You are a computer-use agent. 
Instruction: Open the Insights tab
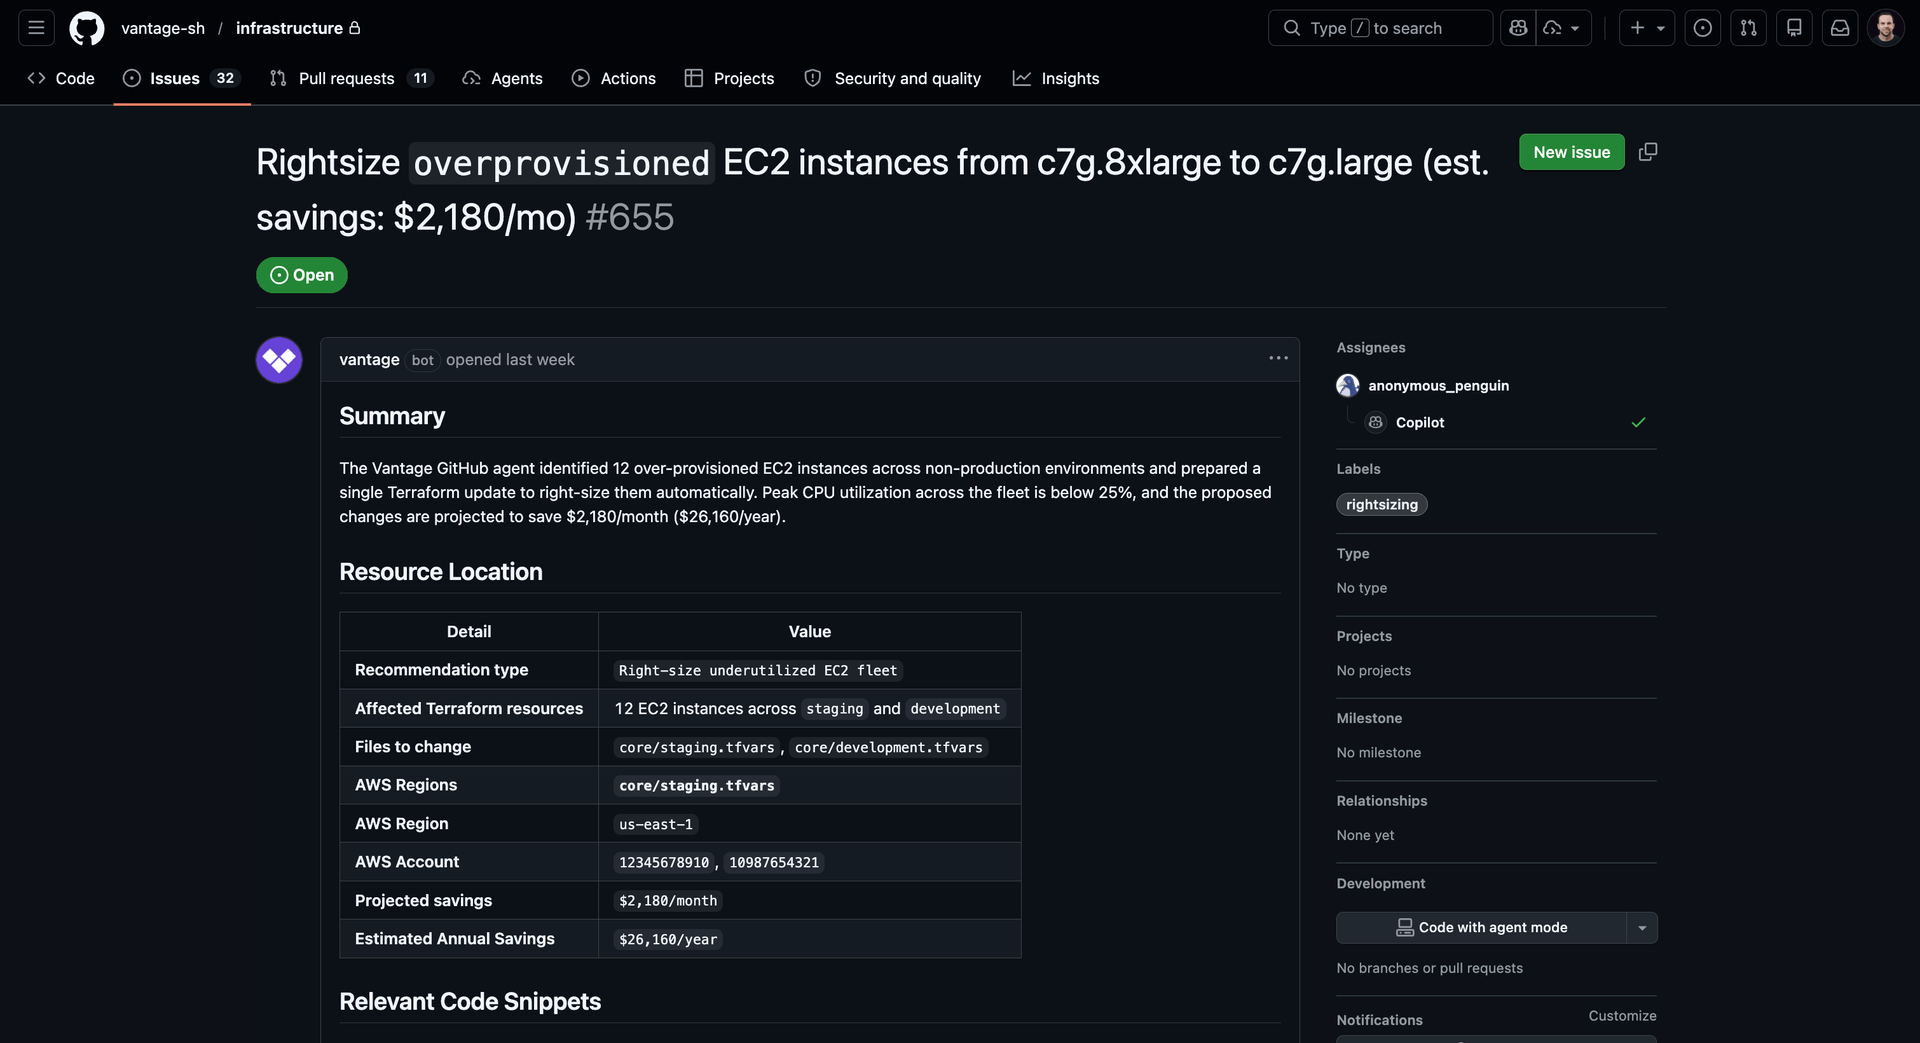click(x=1056, y=78)
